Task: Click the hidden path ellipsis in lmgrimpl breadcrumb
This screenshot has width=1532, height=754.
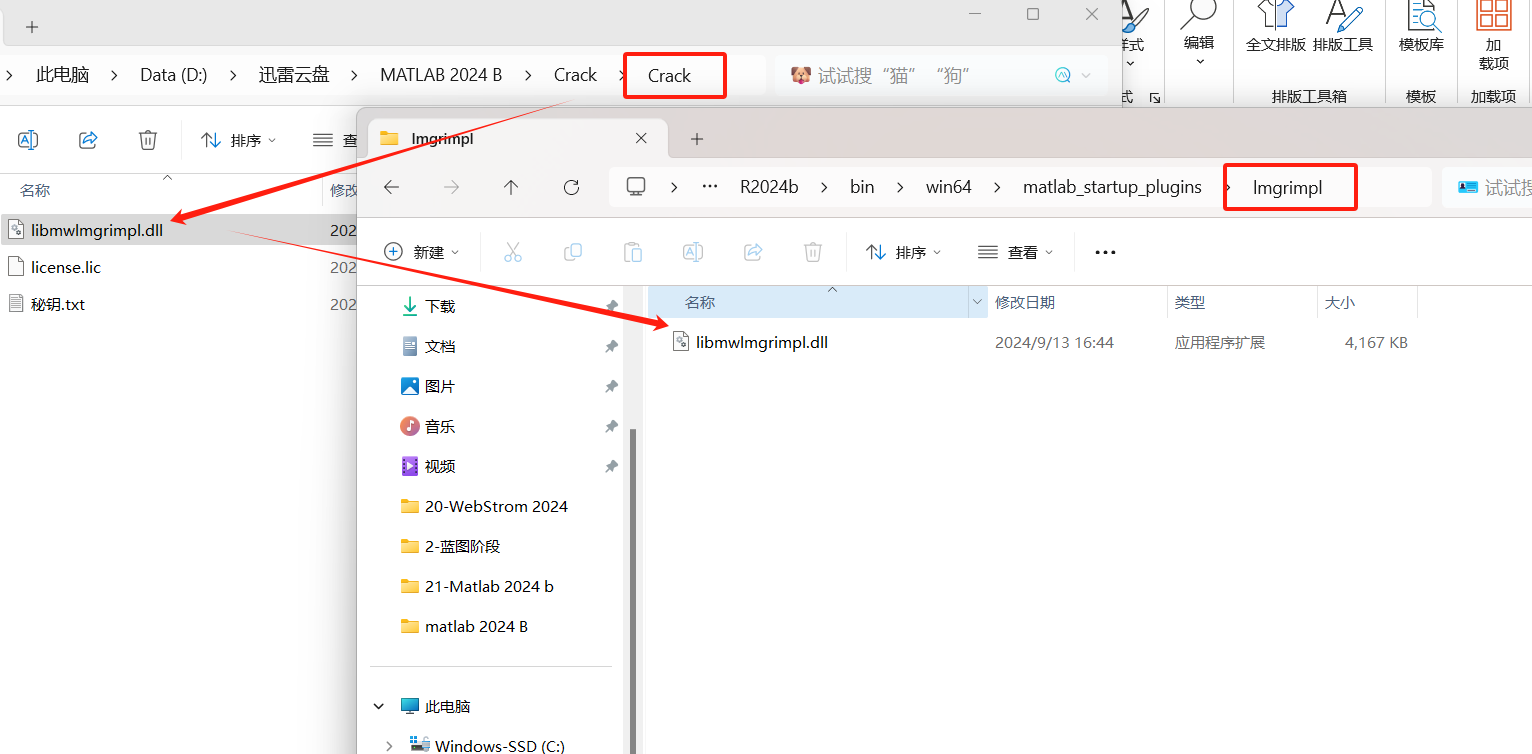Action: 710,187
